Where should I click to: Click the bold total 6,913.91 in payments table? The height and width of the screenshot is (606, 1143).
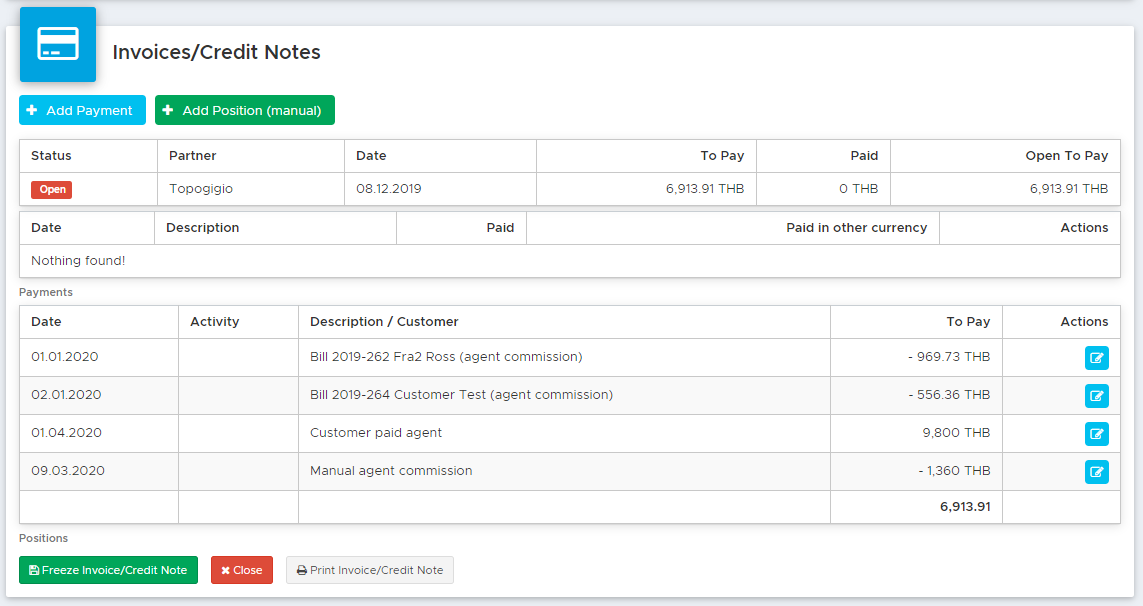[x=965, y=507]
